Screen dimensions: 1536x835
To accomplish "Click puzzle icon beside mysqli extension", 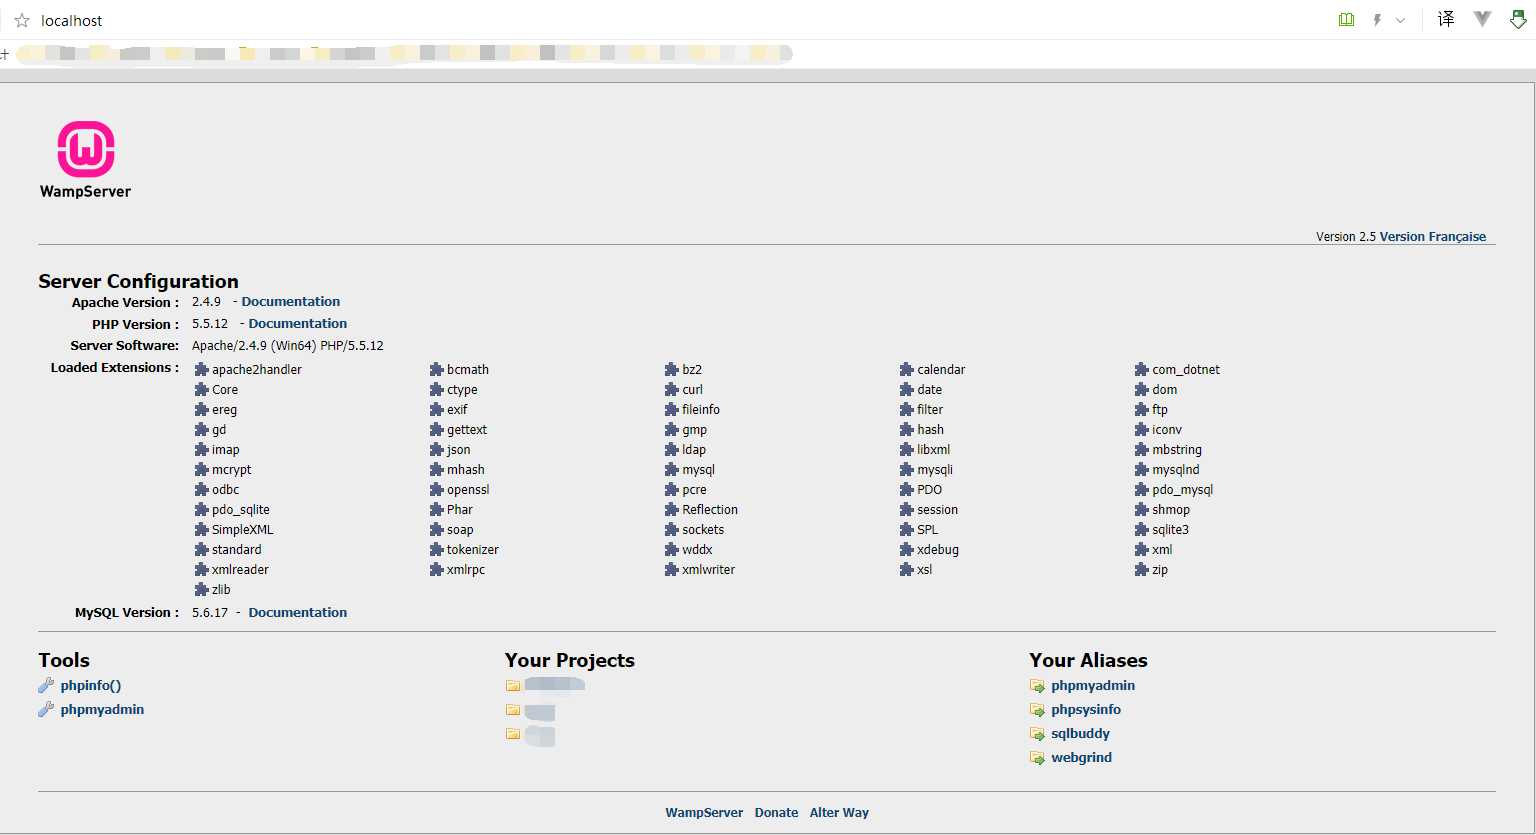I will [x=907, y=470].
